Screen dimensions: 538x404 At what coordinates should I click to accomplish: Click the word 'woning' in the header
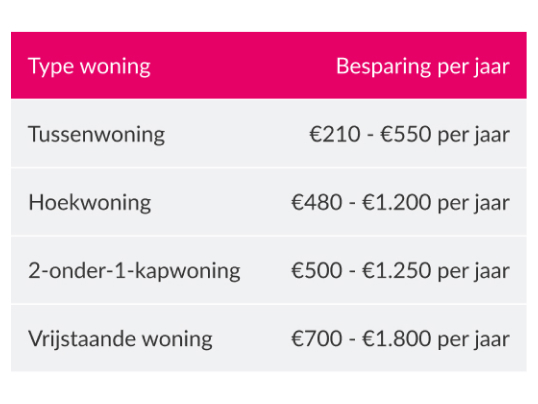coord(115,68)
